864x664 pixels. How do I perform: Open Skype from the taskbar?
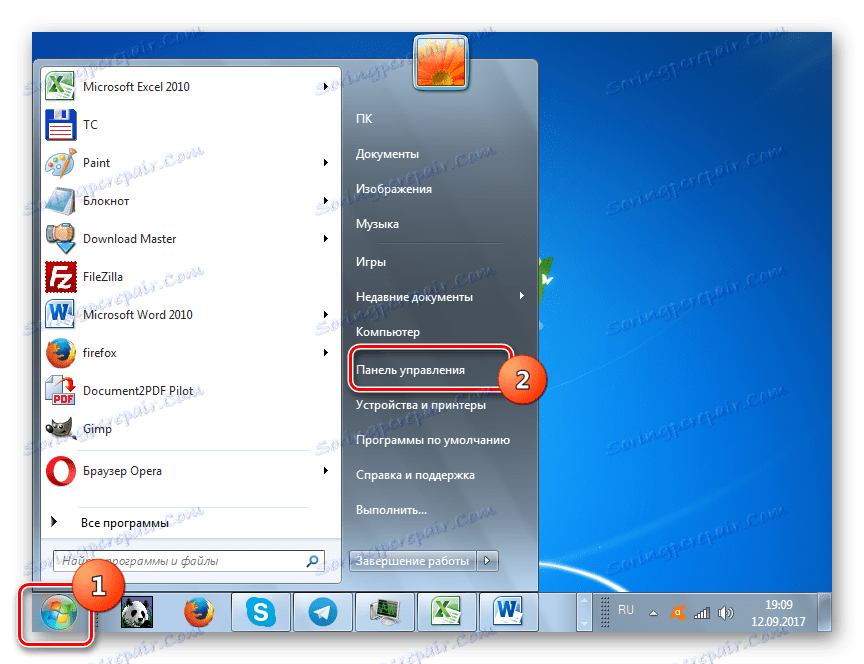261,612
